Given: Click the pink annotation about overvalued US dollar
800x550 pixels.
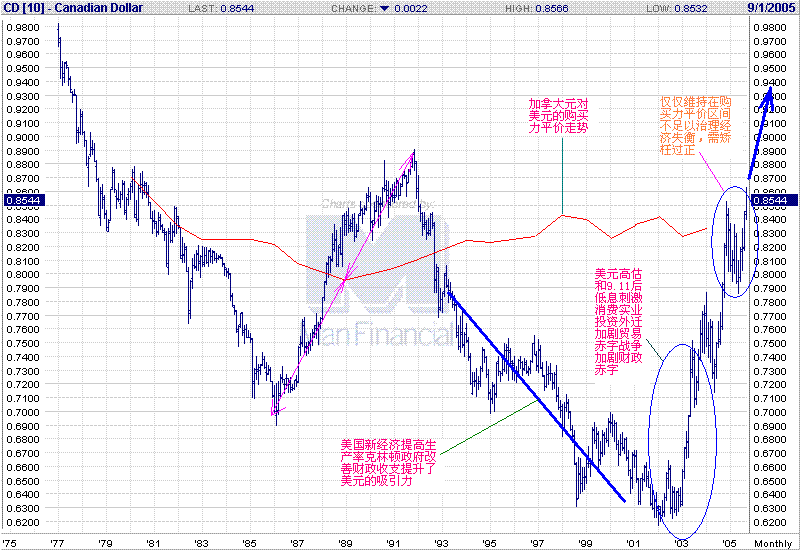Looking at the screenshot, I should point(618,321).
